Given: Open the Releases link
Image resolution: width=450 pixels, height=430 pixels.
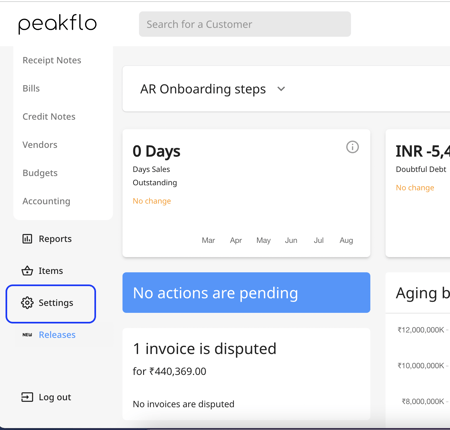Looking at the screenshot, I should (57, 335).
